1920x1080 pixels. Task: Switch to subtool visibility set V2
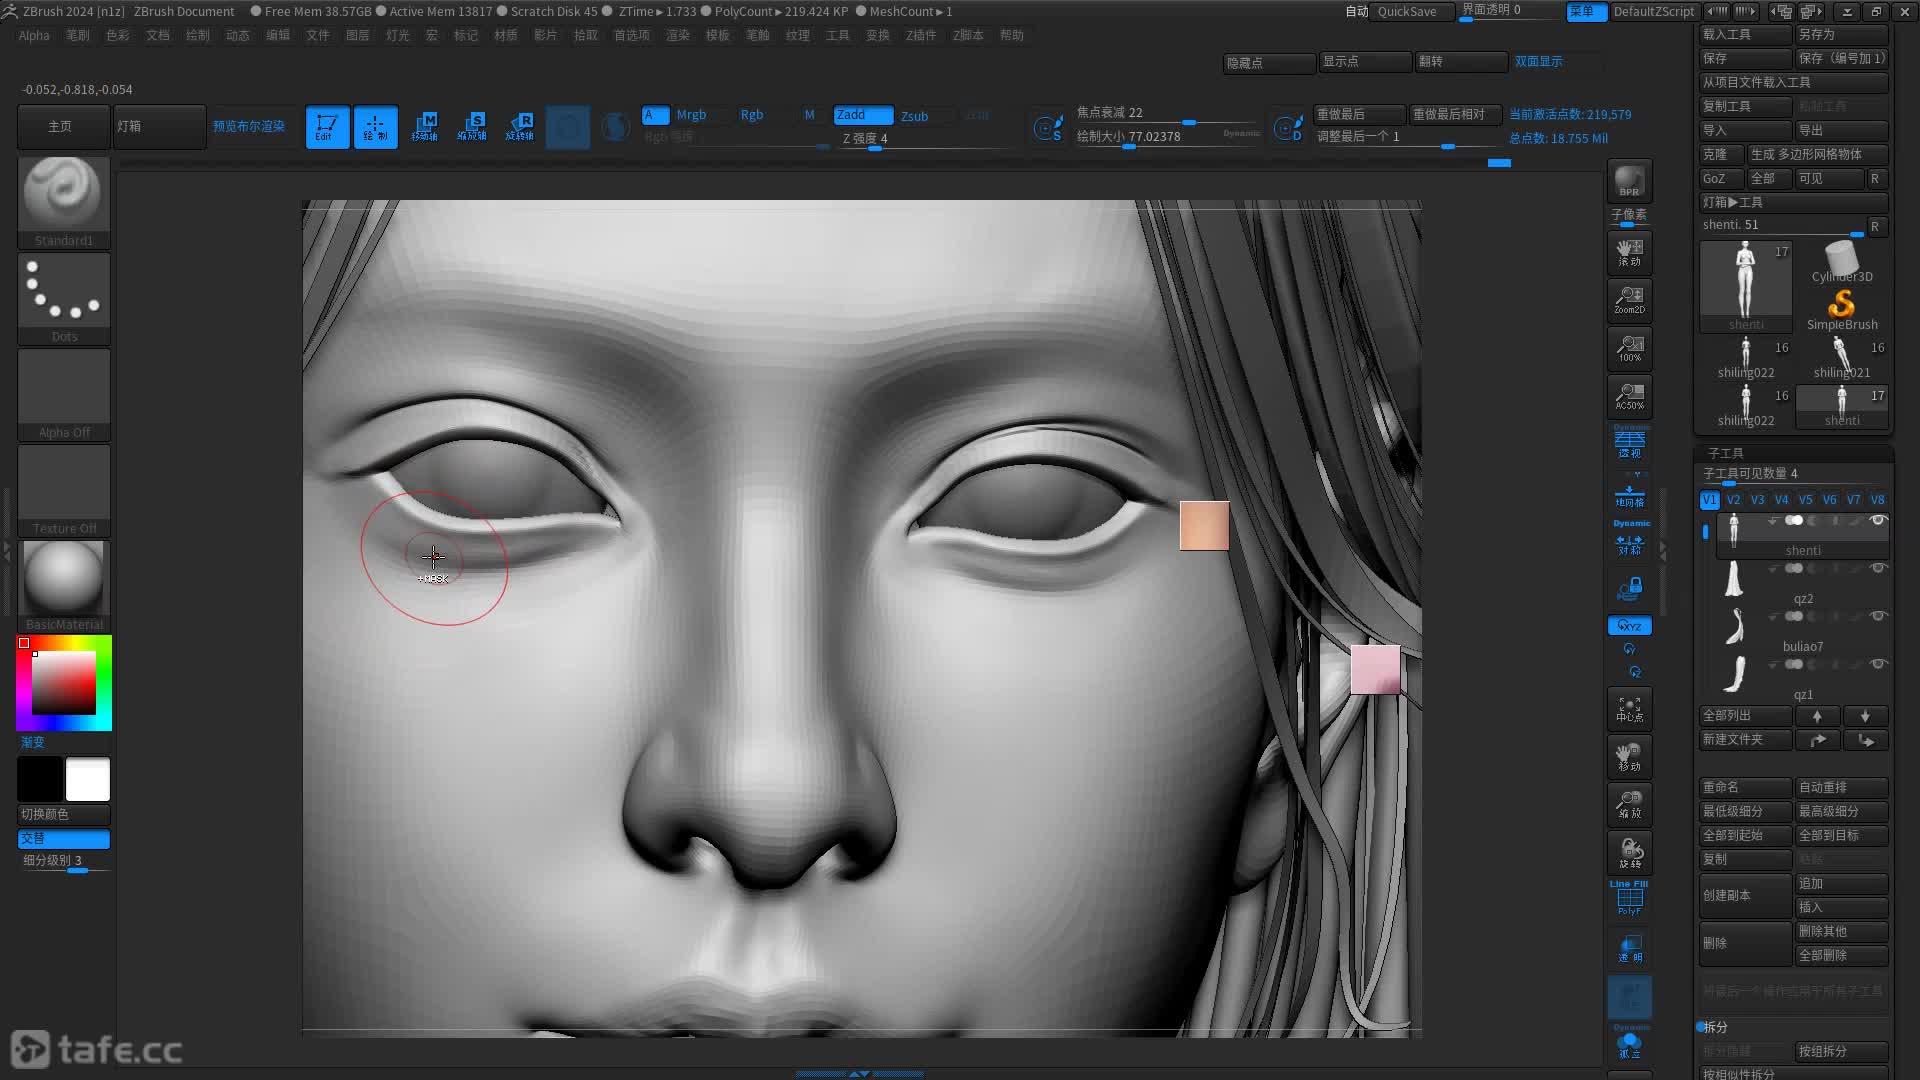click(x=1734, y=500)
